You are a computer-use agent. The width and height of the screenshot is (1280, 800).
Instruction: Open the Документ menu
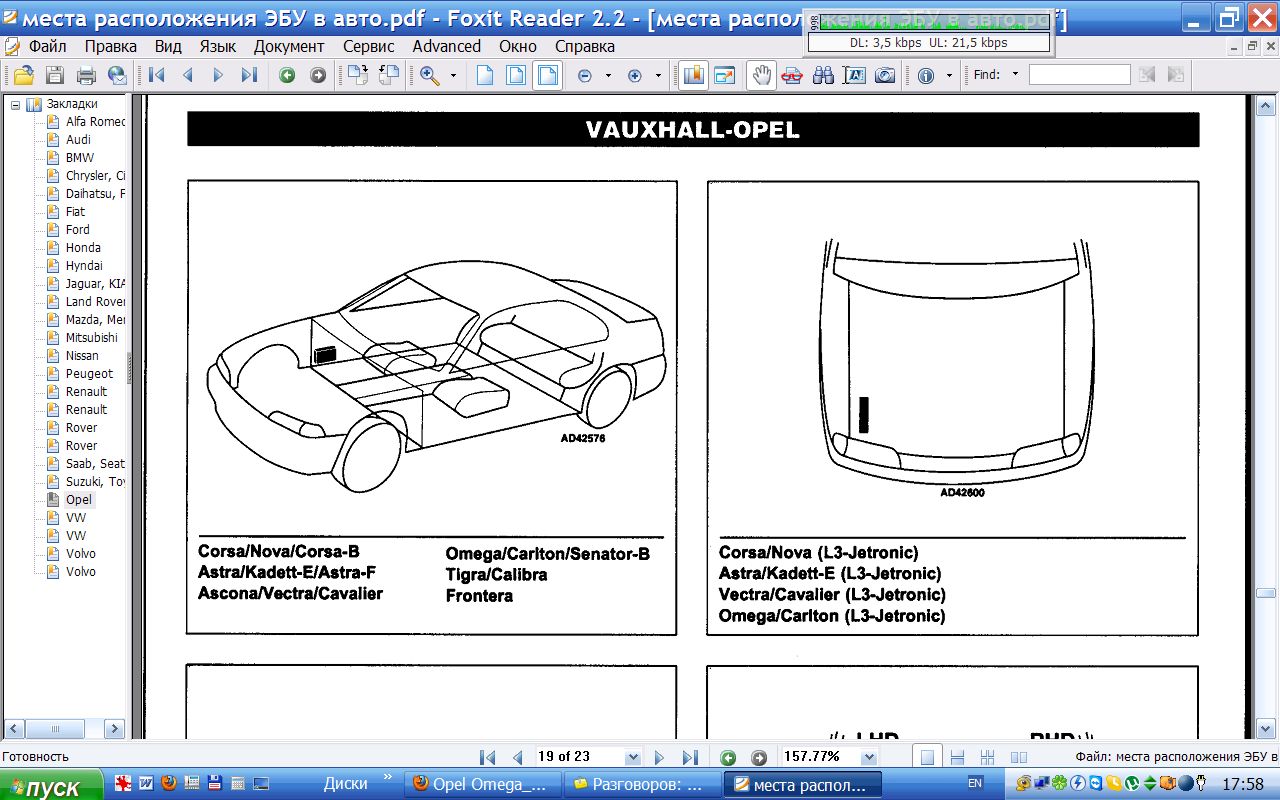288,46
